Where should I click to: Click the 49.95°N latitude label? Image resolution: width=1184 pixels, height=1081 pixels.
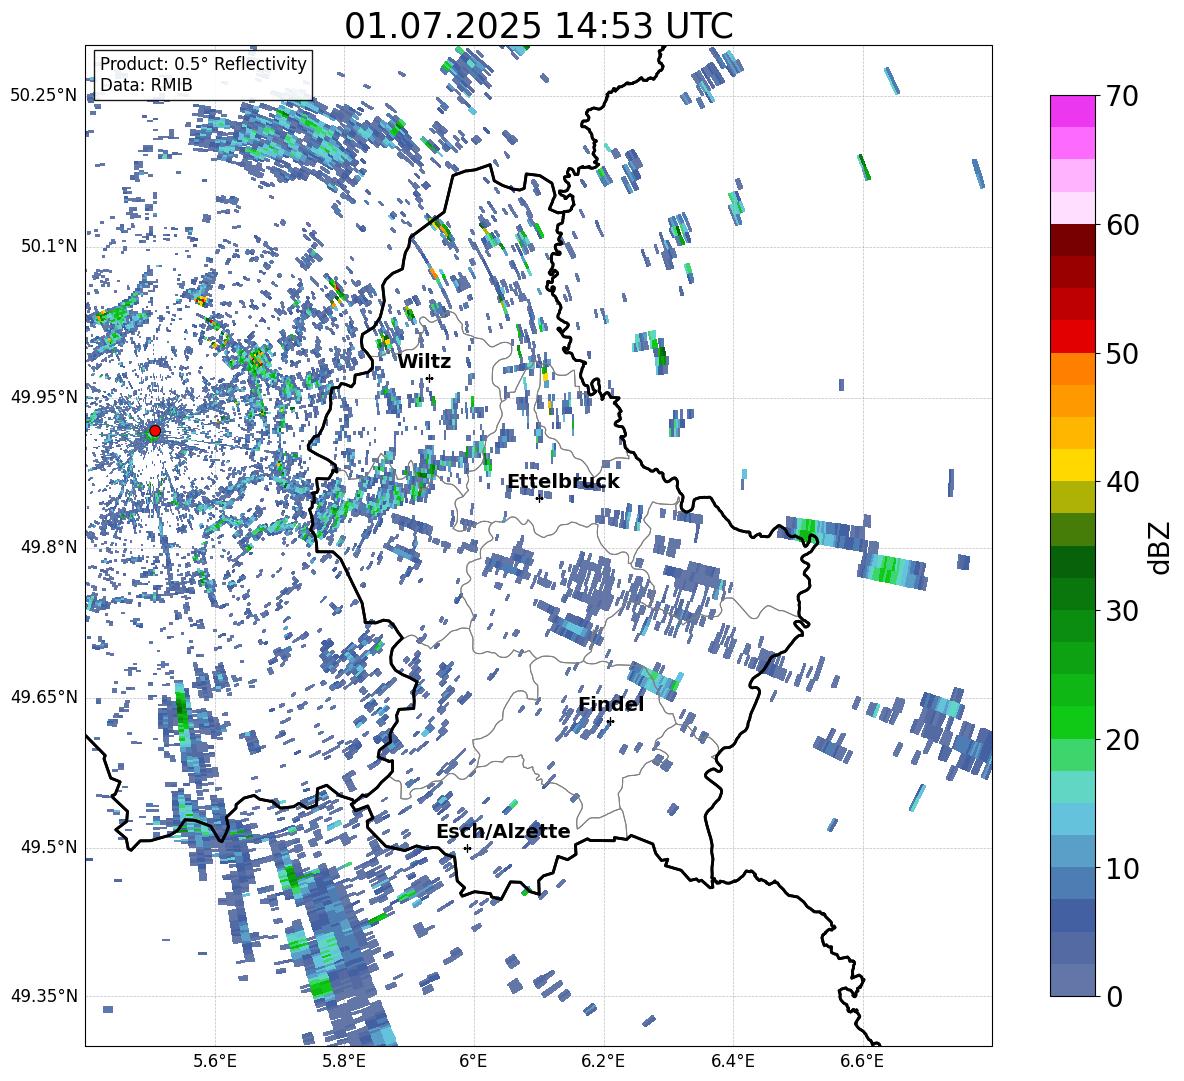(x=44, y=396)
